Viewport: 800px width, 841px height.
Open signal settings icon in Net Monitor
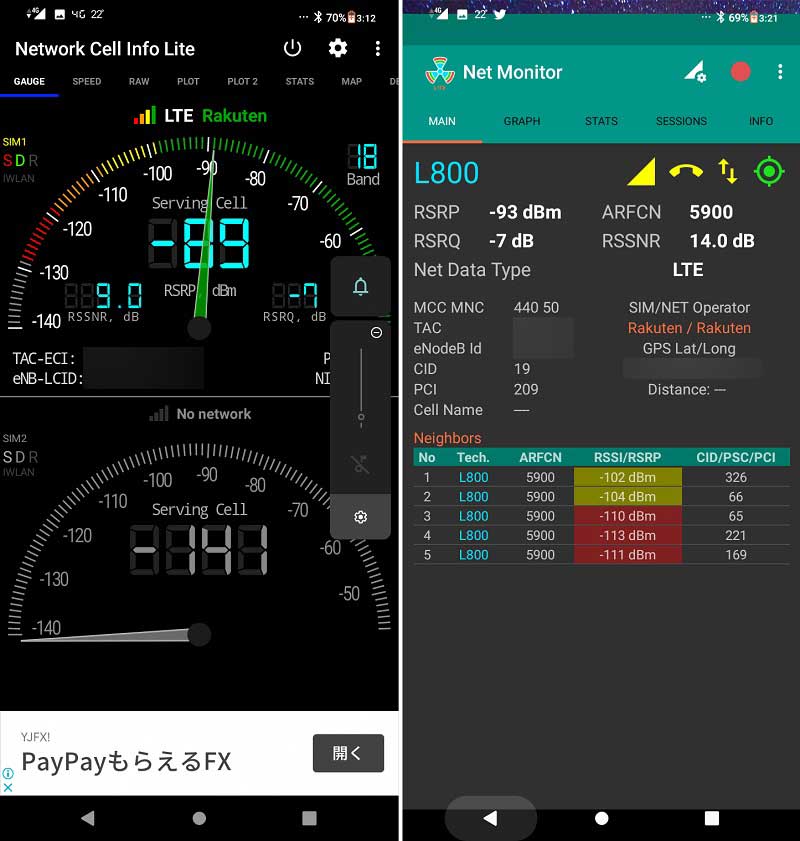(x=695, y=71)
